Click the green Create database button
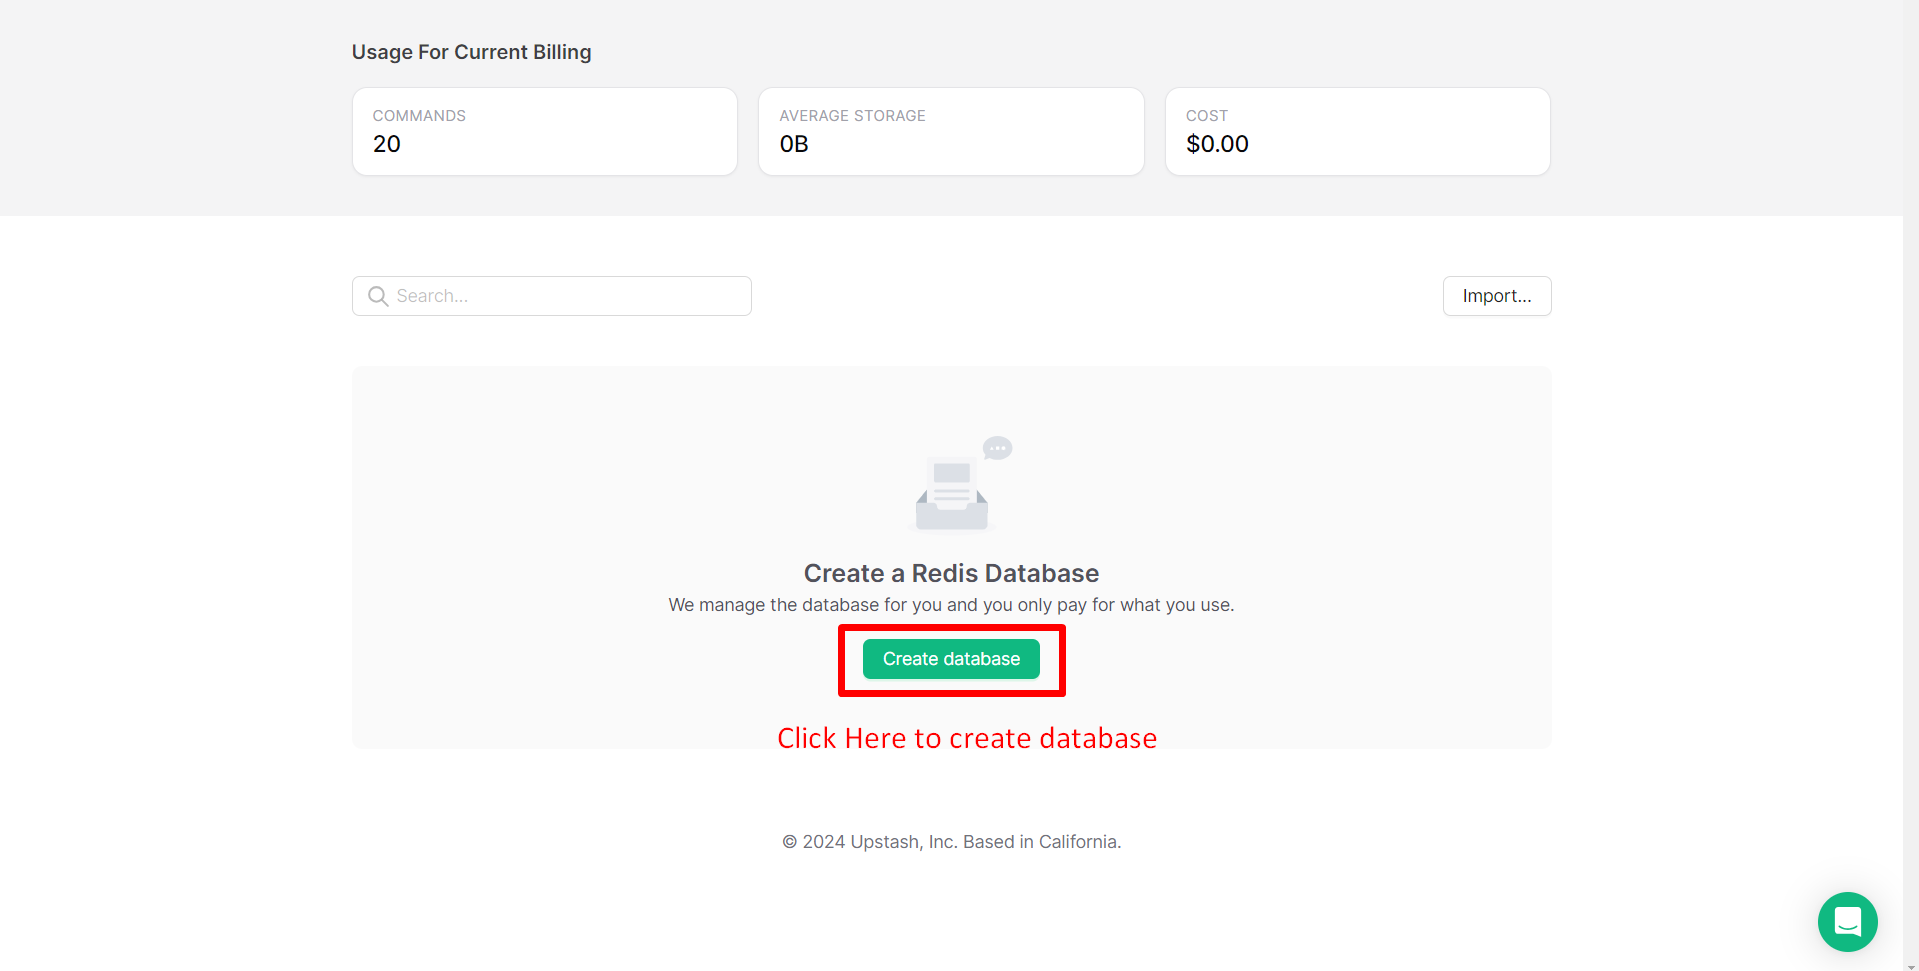Screen dimensions: 1919x971 951,659
